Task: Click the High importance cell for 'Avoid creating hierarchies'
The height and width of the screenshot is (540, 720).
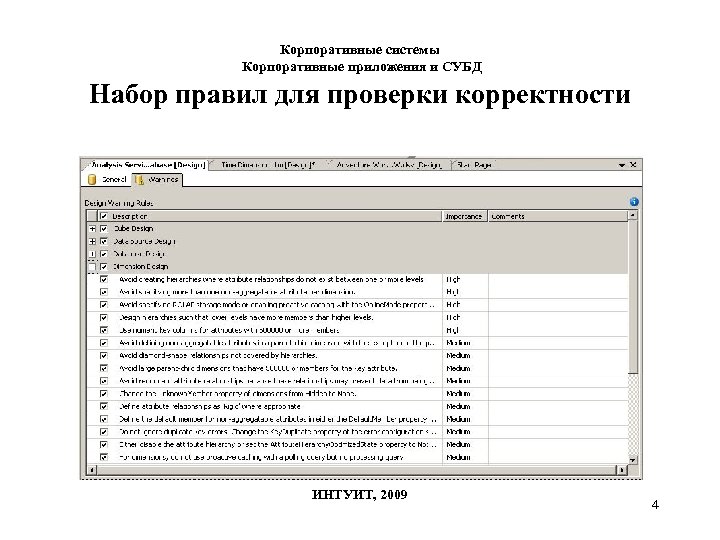Action: point(465,279)
